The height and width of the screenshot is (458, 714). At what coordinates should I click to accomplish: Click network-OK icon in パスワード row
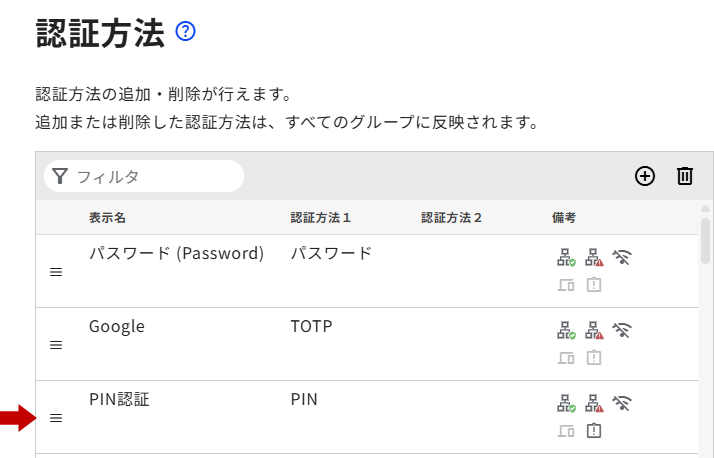(x=566, y=257)
